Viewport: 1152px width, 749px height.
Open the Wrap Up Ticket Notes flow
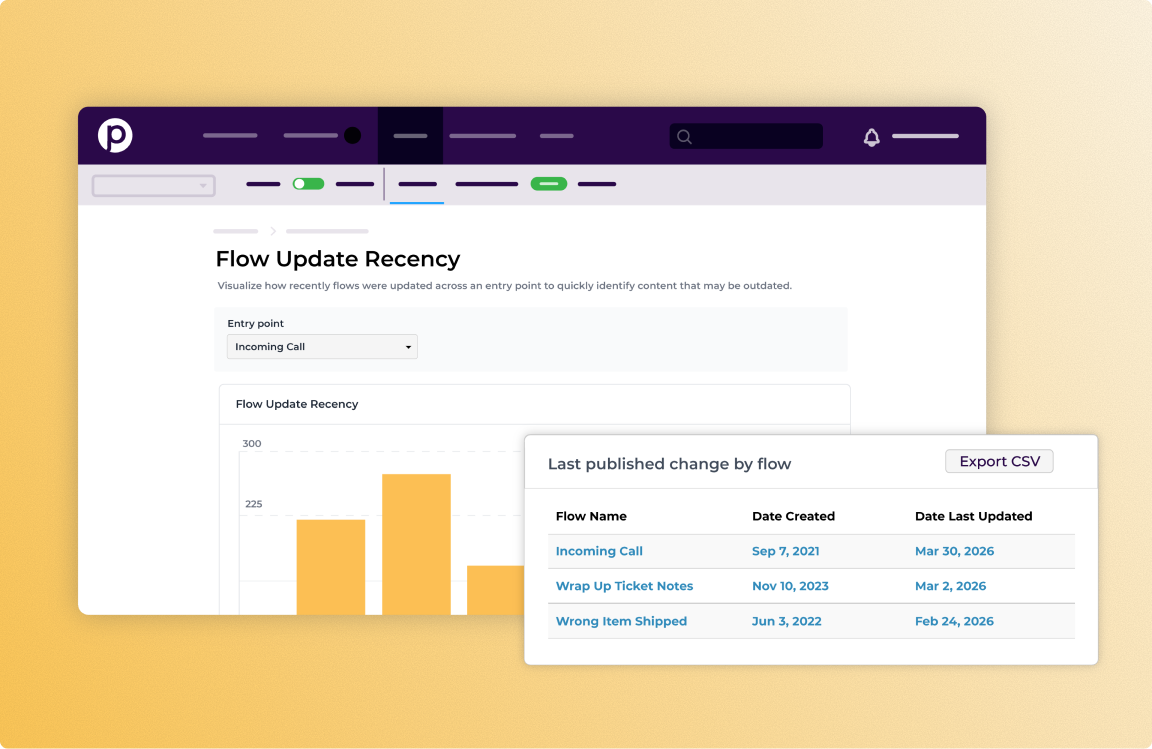pyautogui.click(x=624, y=586)
